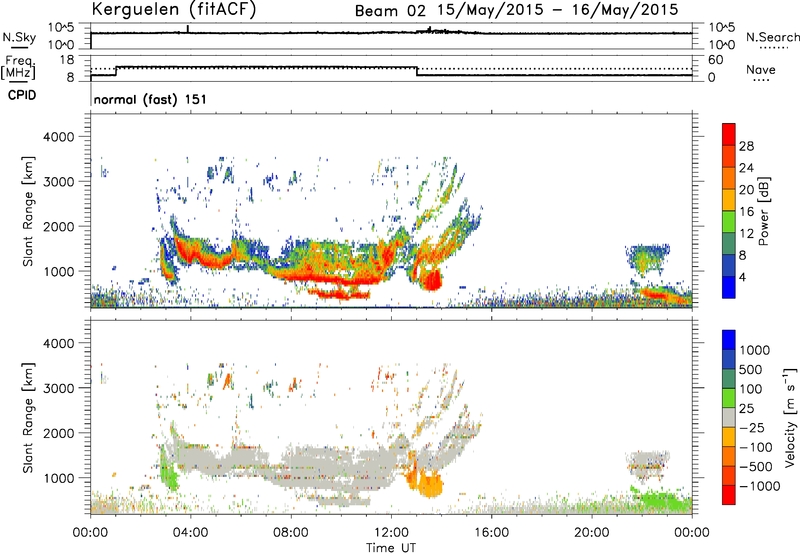Click the grey -25 to 25 Velocity colorbar segment
The width and height of the screenshot is (800, 554).
tap(729, 417)
